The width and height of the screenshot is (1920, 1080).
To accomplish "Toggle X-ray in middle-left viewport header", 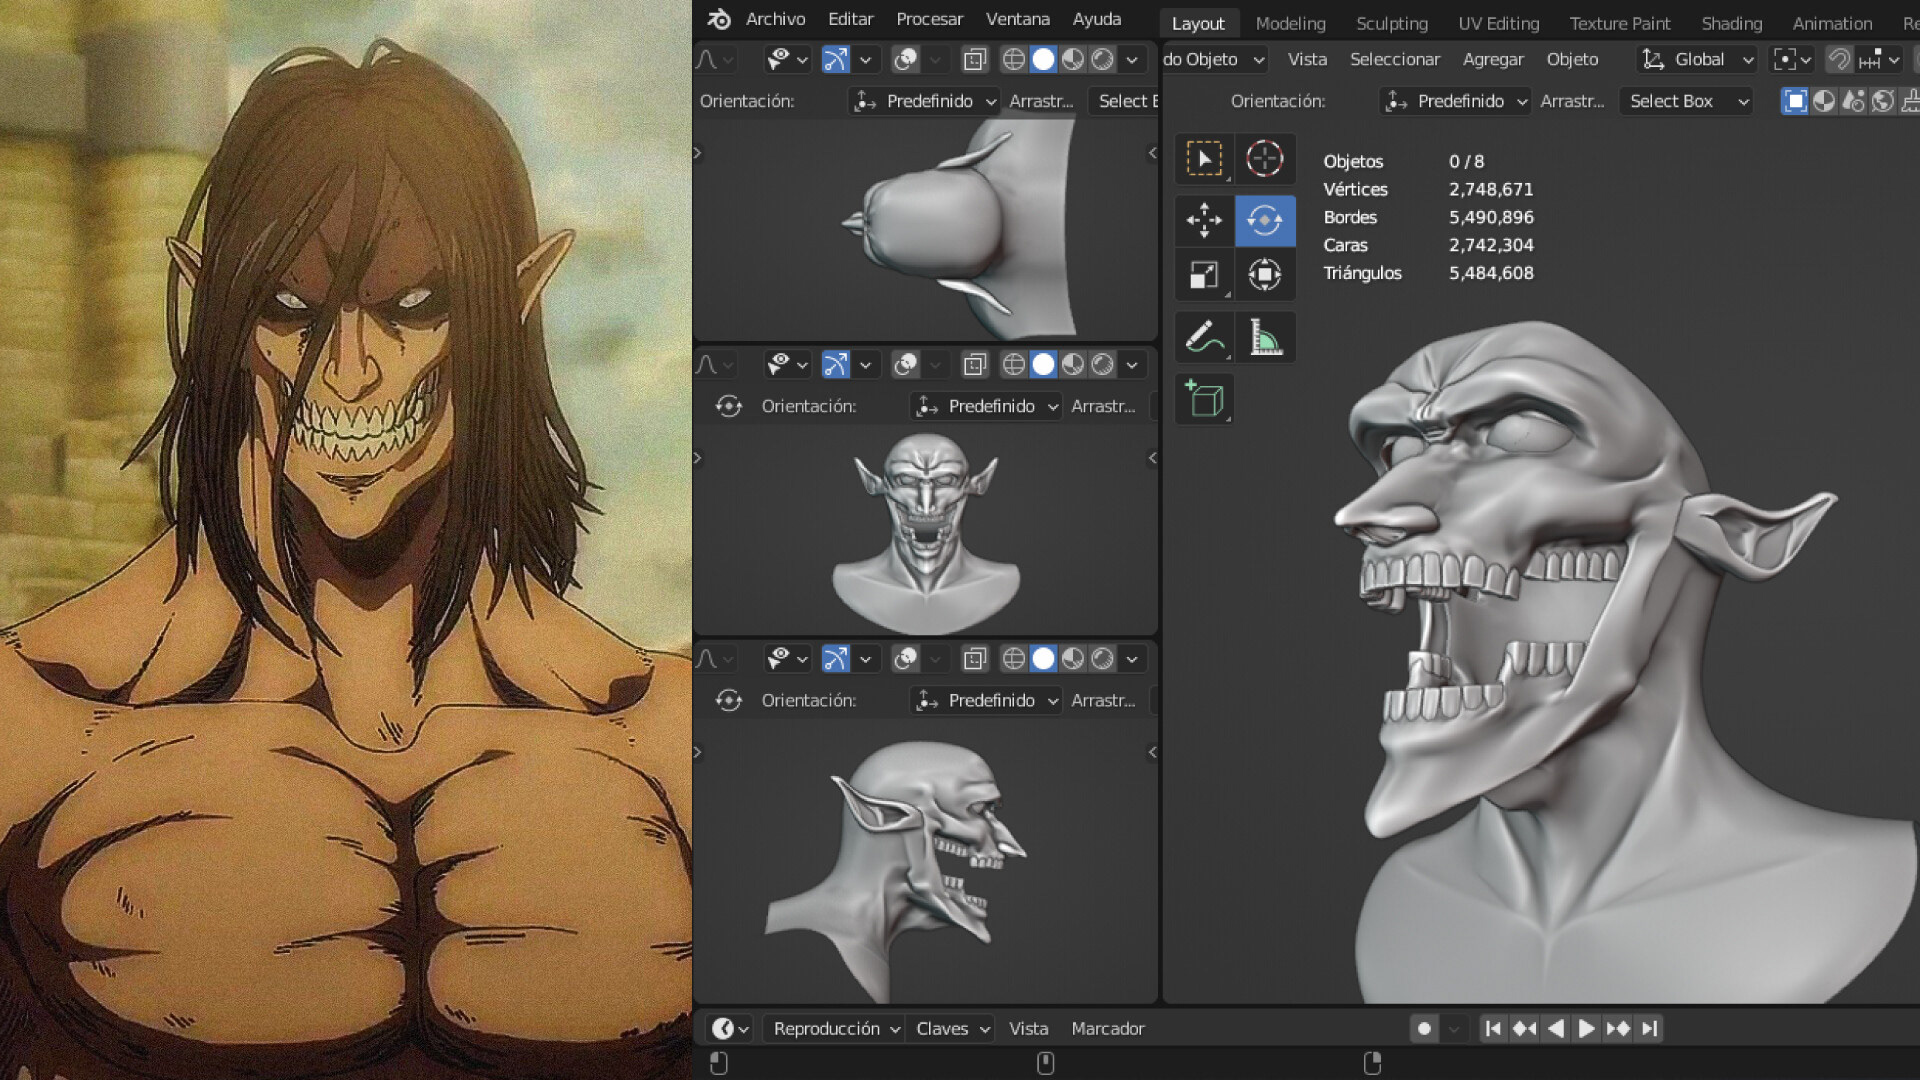I will click(974, 365).
